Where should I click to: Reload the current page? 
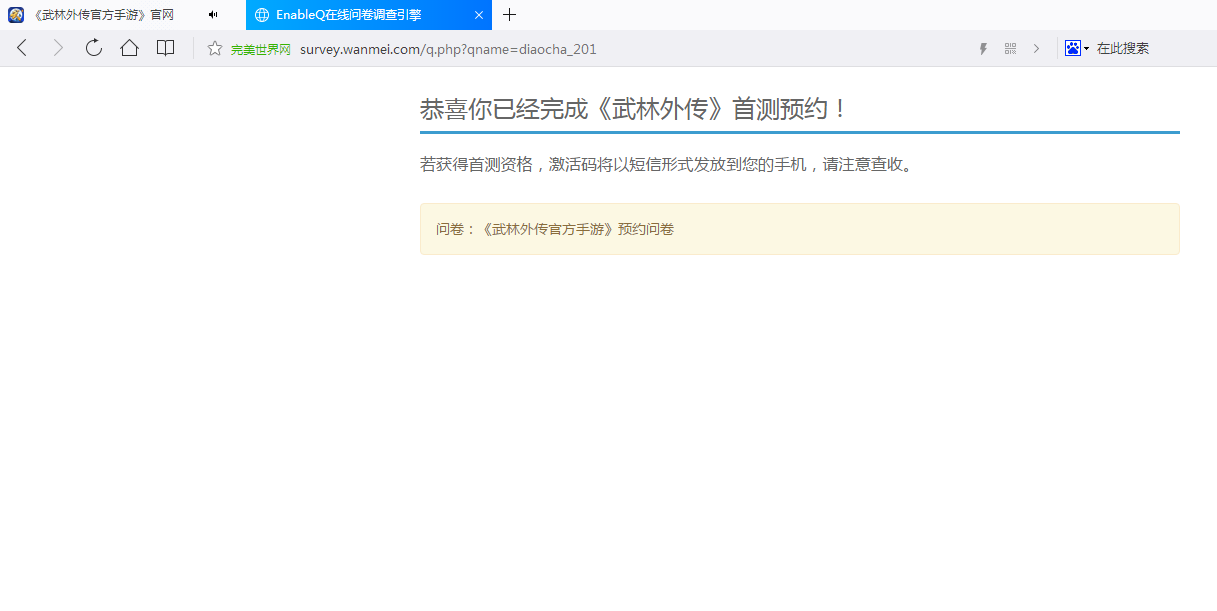(94, 48)
